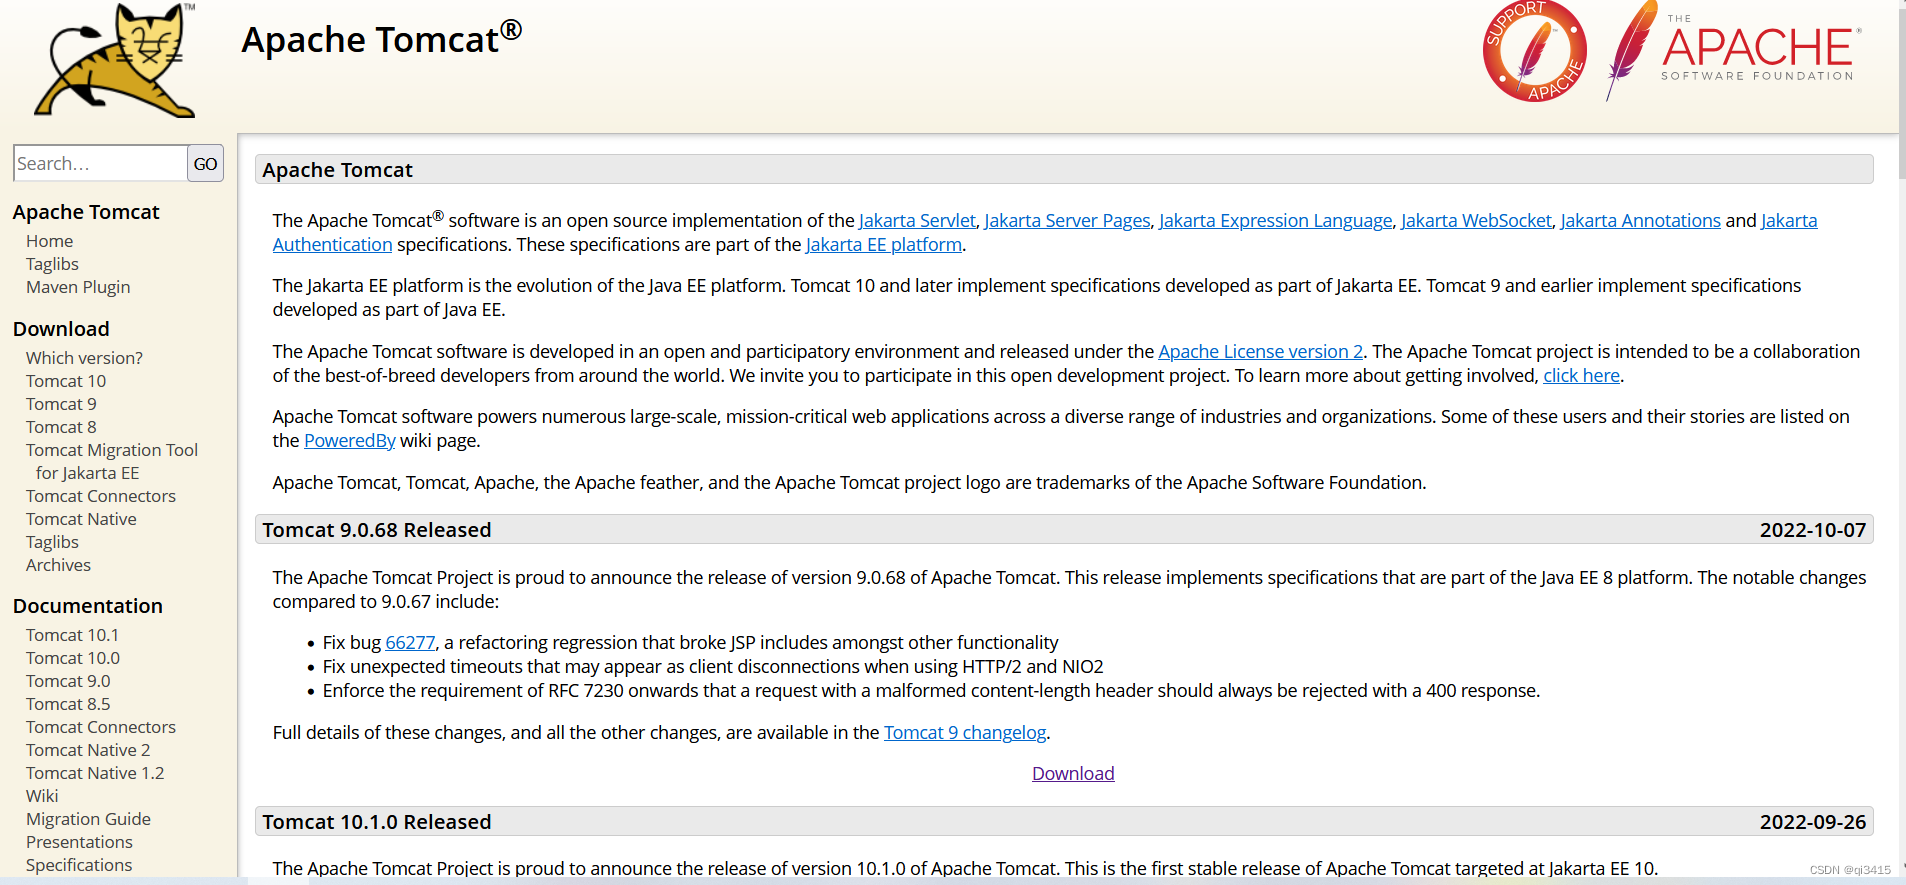Go to Tomcat 9 download page
Image resolution: width=1906 pixels, height=885 pixels.
[x=61, y=404]
